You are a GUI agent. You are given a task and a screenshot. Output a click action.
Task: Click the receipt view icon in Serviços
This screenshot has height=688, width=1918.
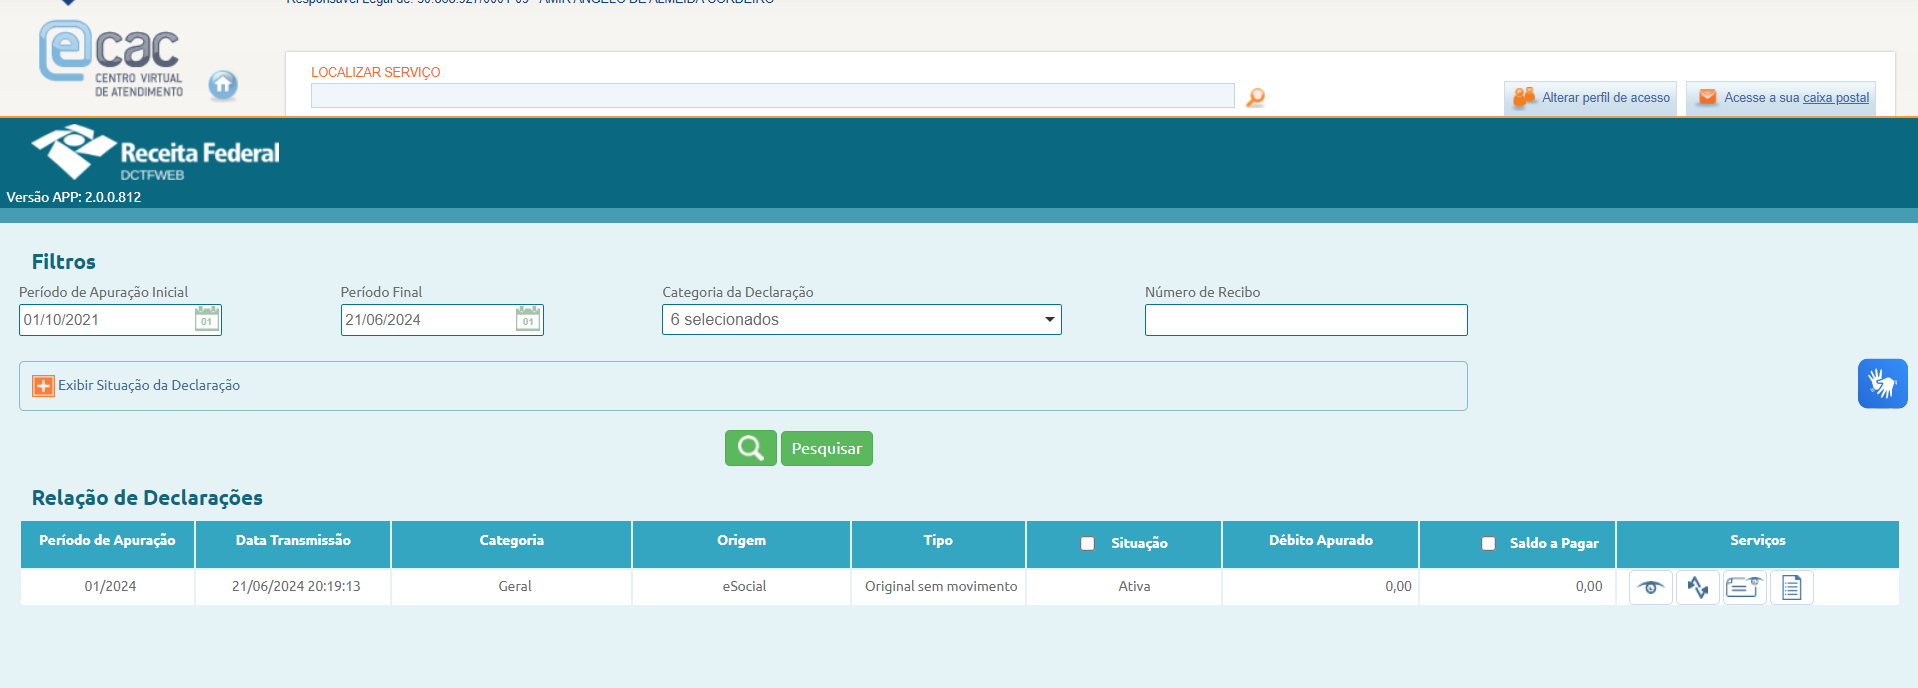point(1744,587)
